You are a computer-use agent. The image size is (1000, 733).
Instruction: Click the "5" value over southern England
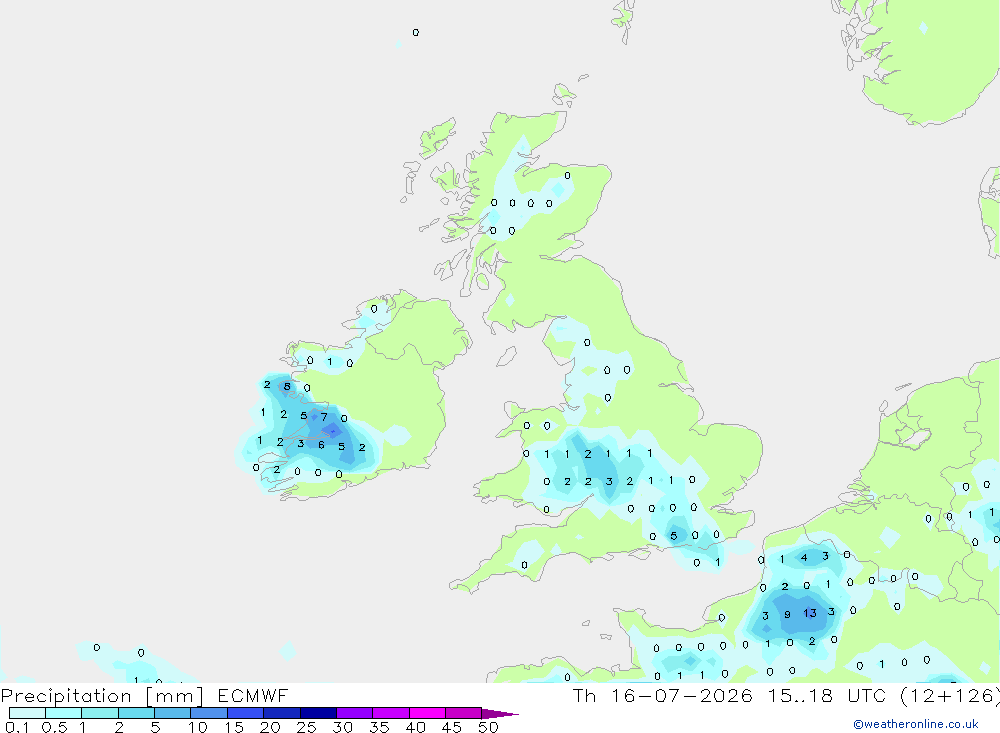(673, 536)
